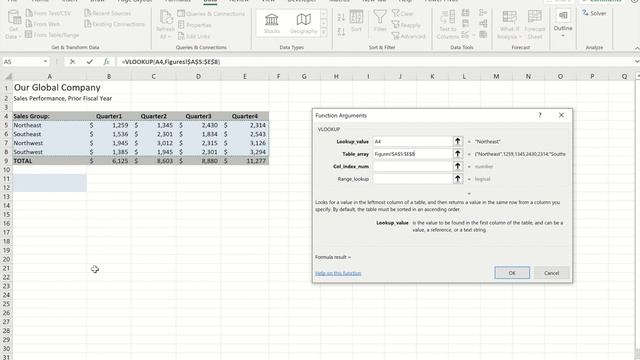Click Text to Columns
640x360 pixels.
(x=448, y=25)
